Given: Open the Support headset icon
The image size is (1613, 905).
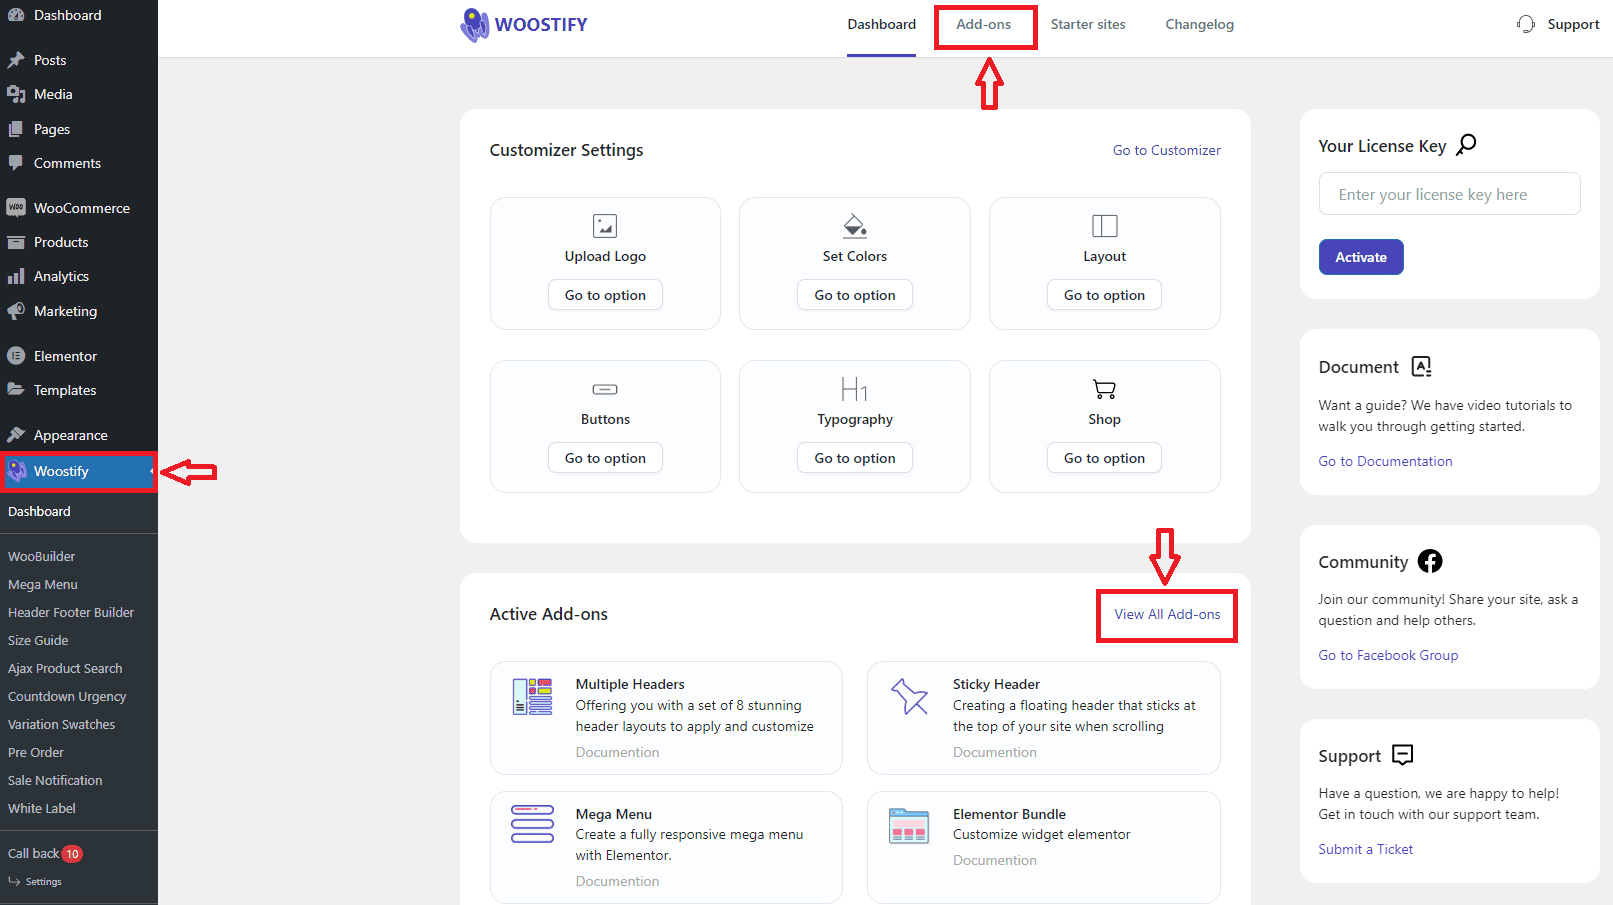Looking at the screenshot, I should pyautogui.click(x=1525, y=23).
